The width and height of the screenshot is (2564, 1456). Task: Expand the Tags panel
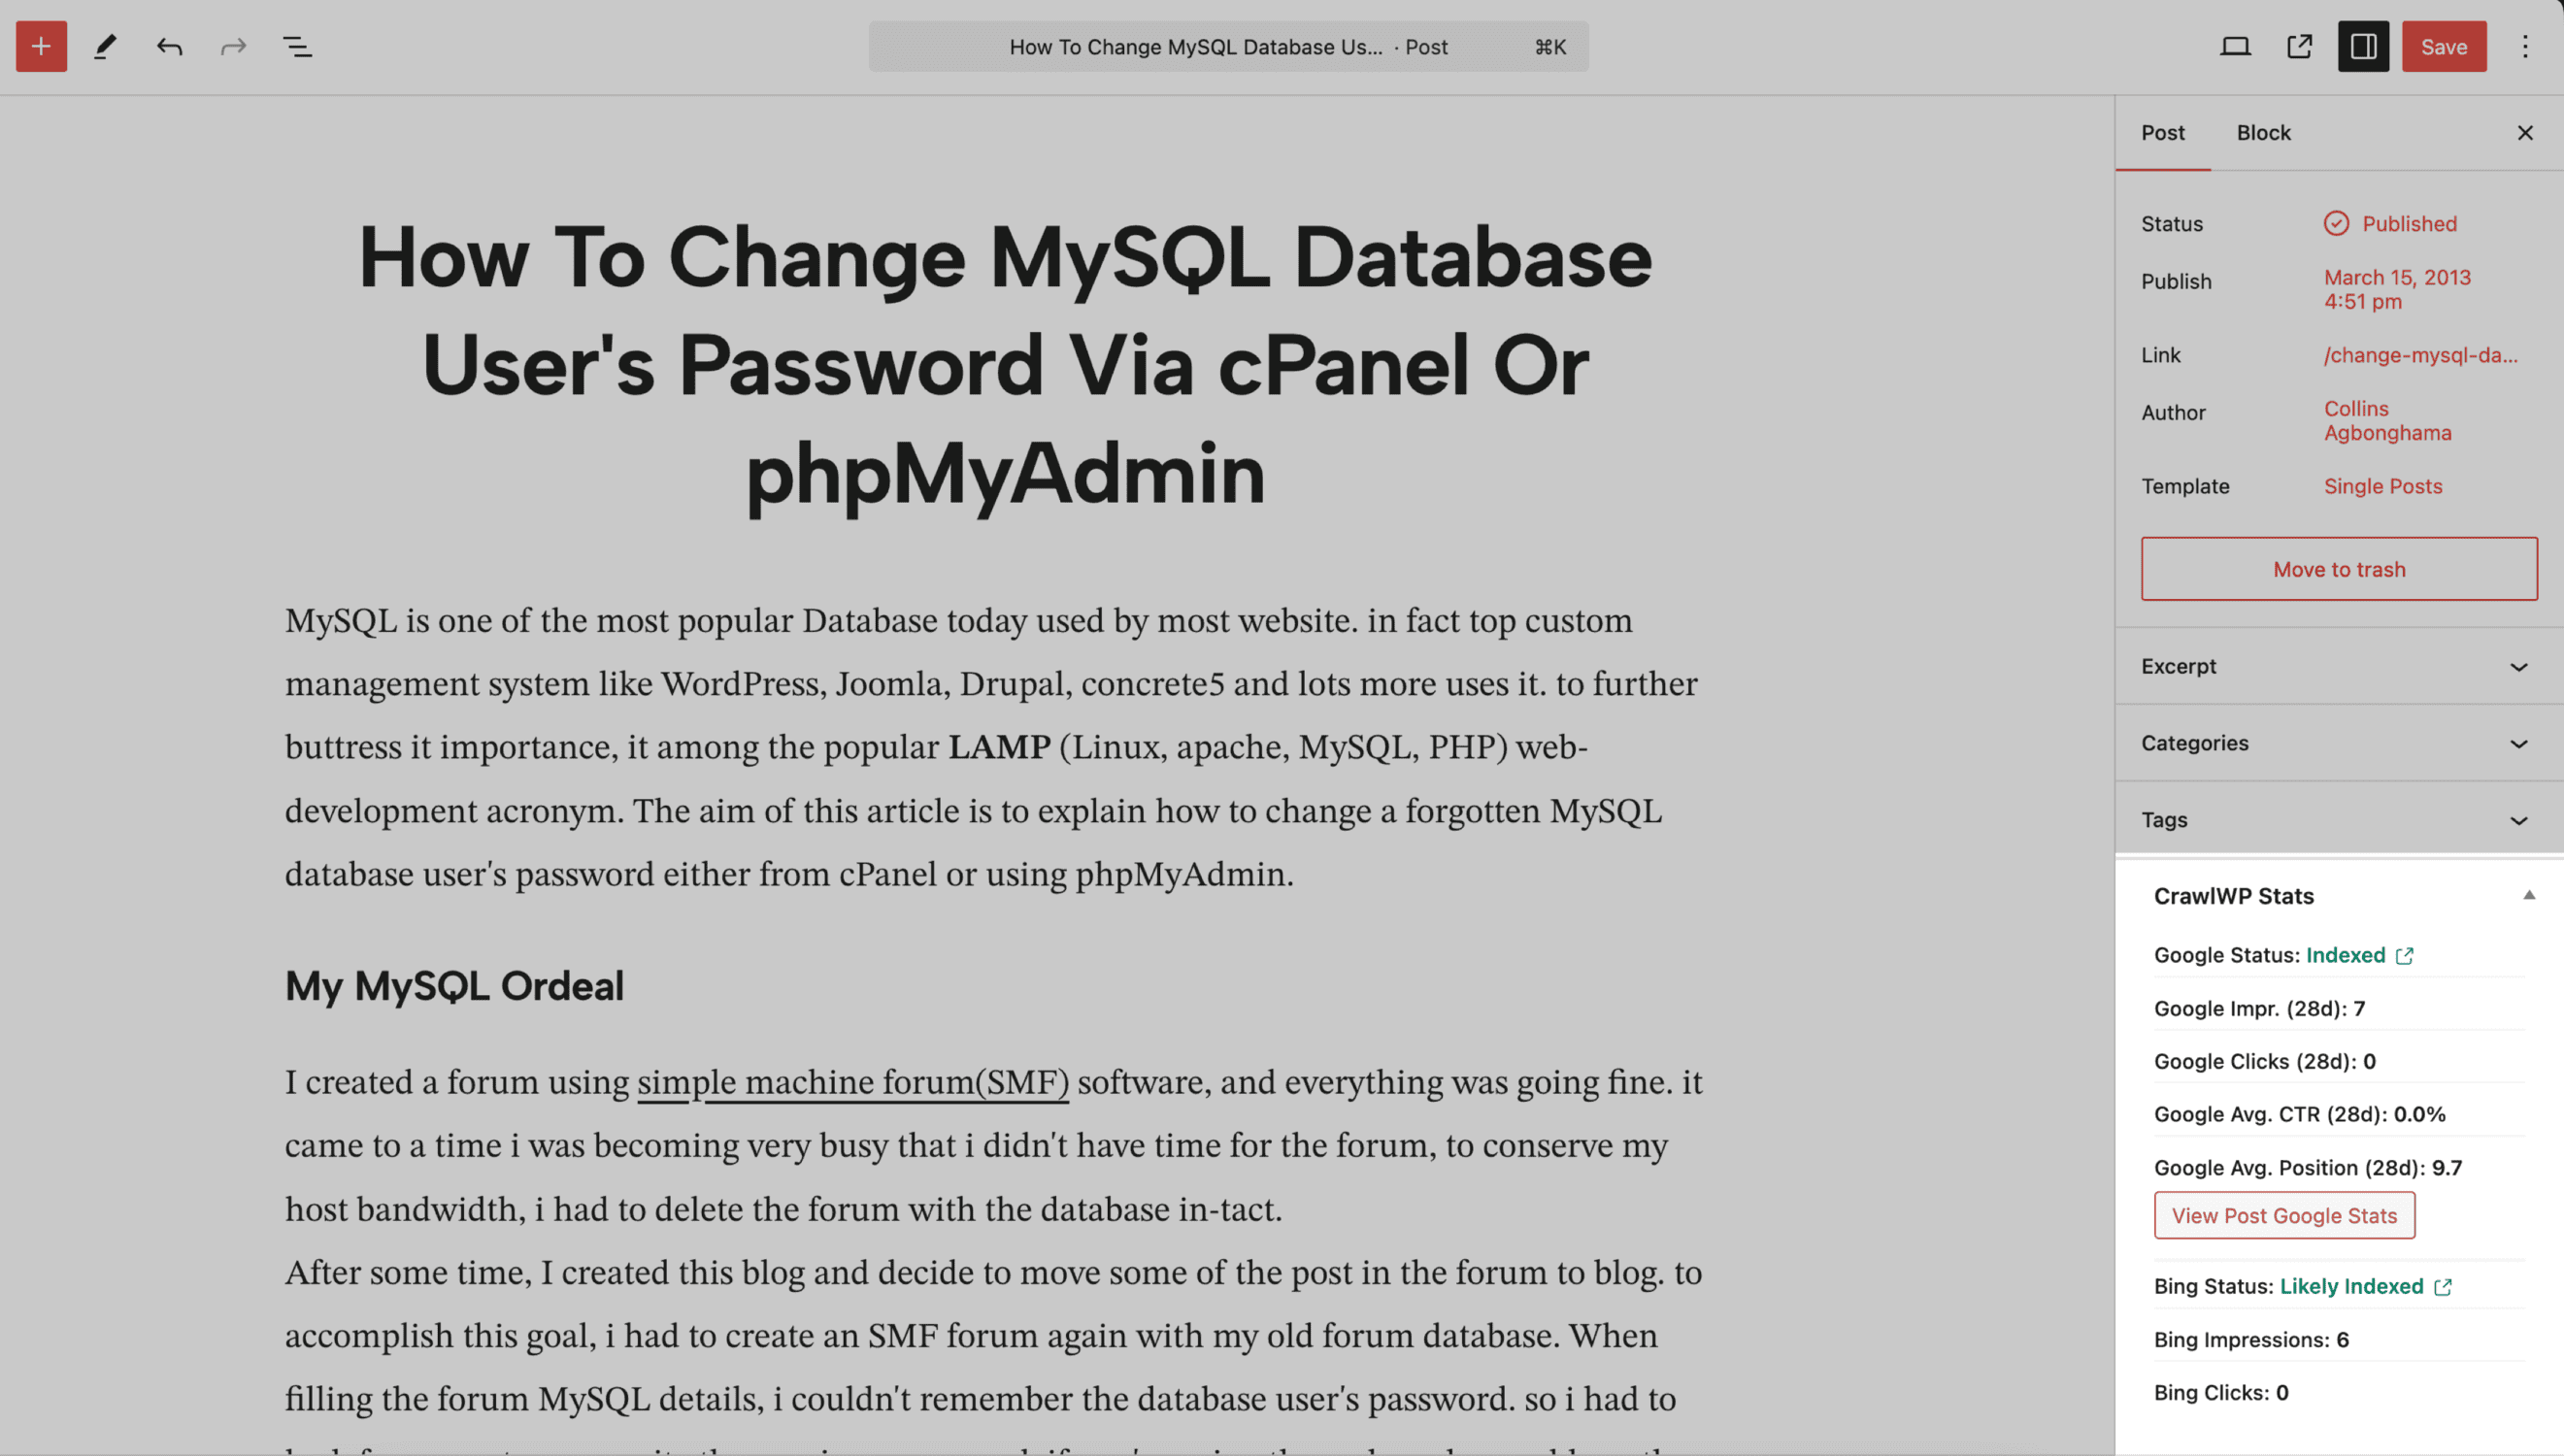[2339, 820]
